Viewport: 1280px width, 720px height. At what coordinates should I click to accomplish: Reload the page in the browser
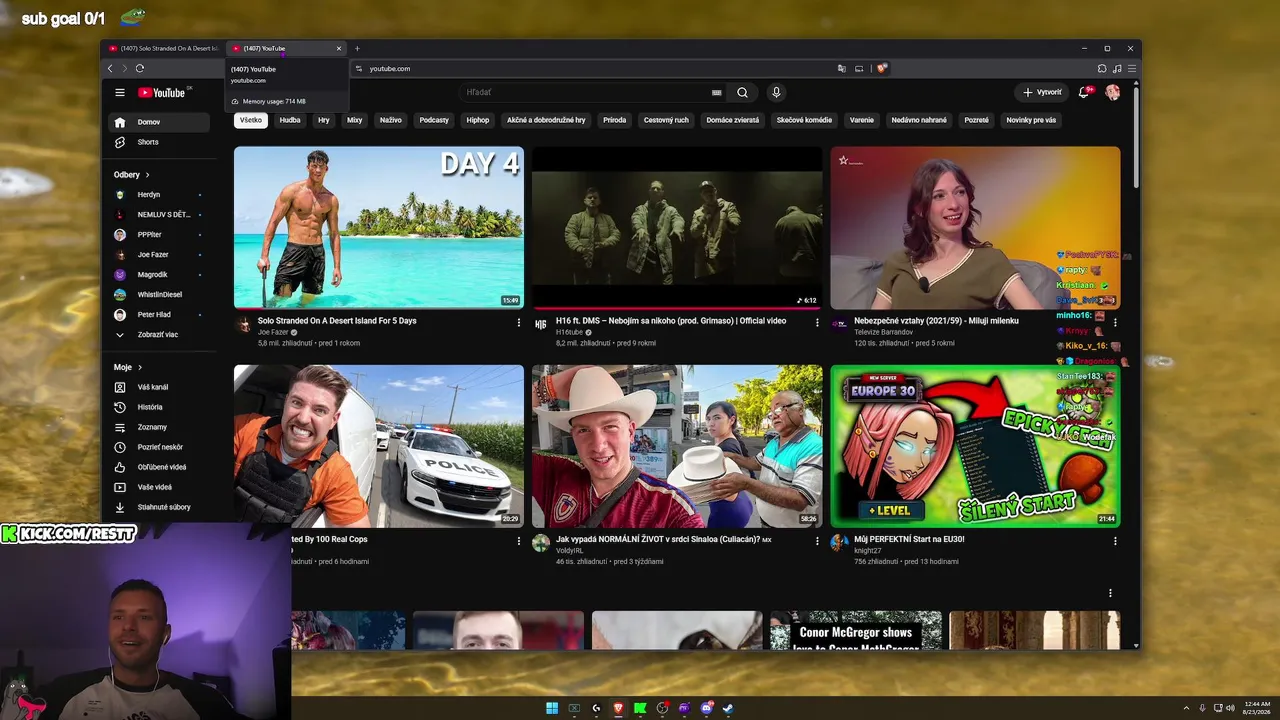[139, 68]
